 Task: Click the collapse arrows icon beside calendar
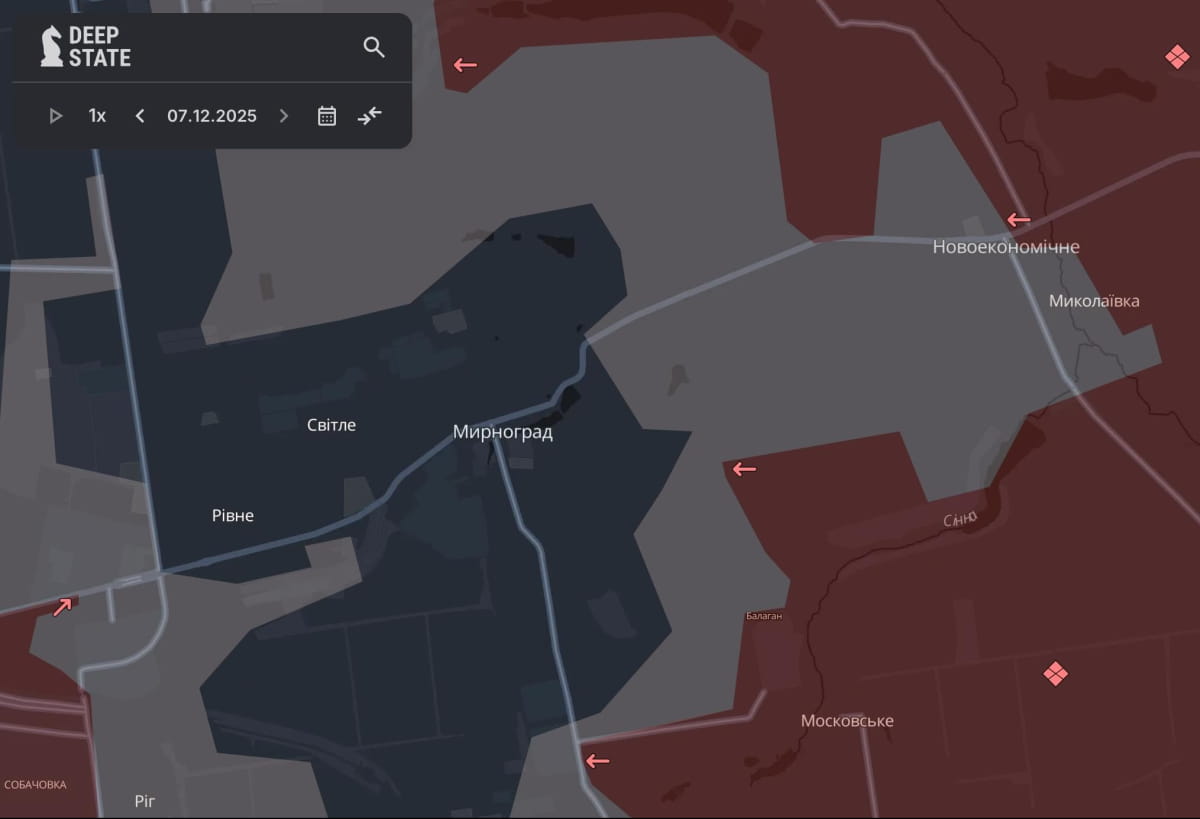[370, 116]
